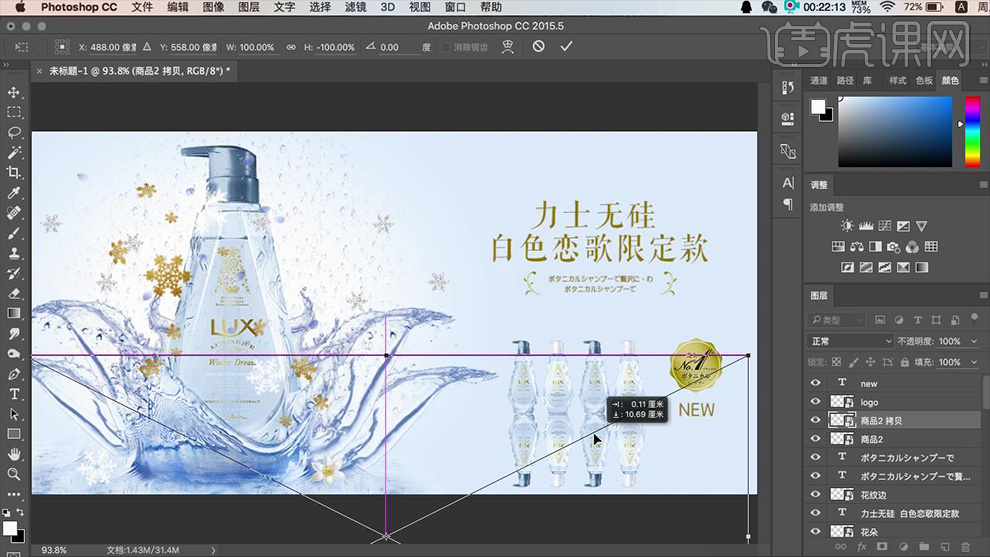Select the Path Selection tool
The height and width of the screenshot is (557, 990).
coord(13,414)
